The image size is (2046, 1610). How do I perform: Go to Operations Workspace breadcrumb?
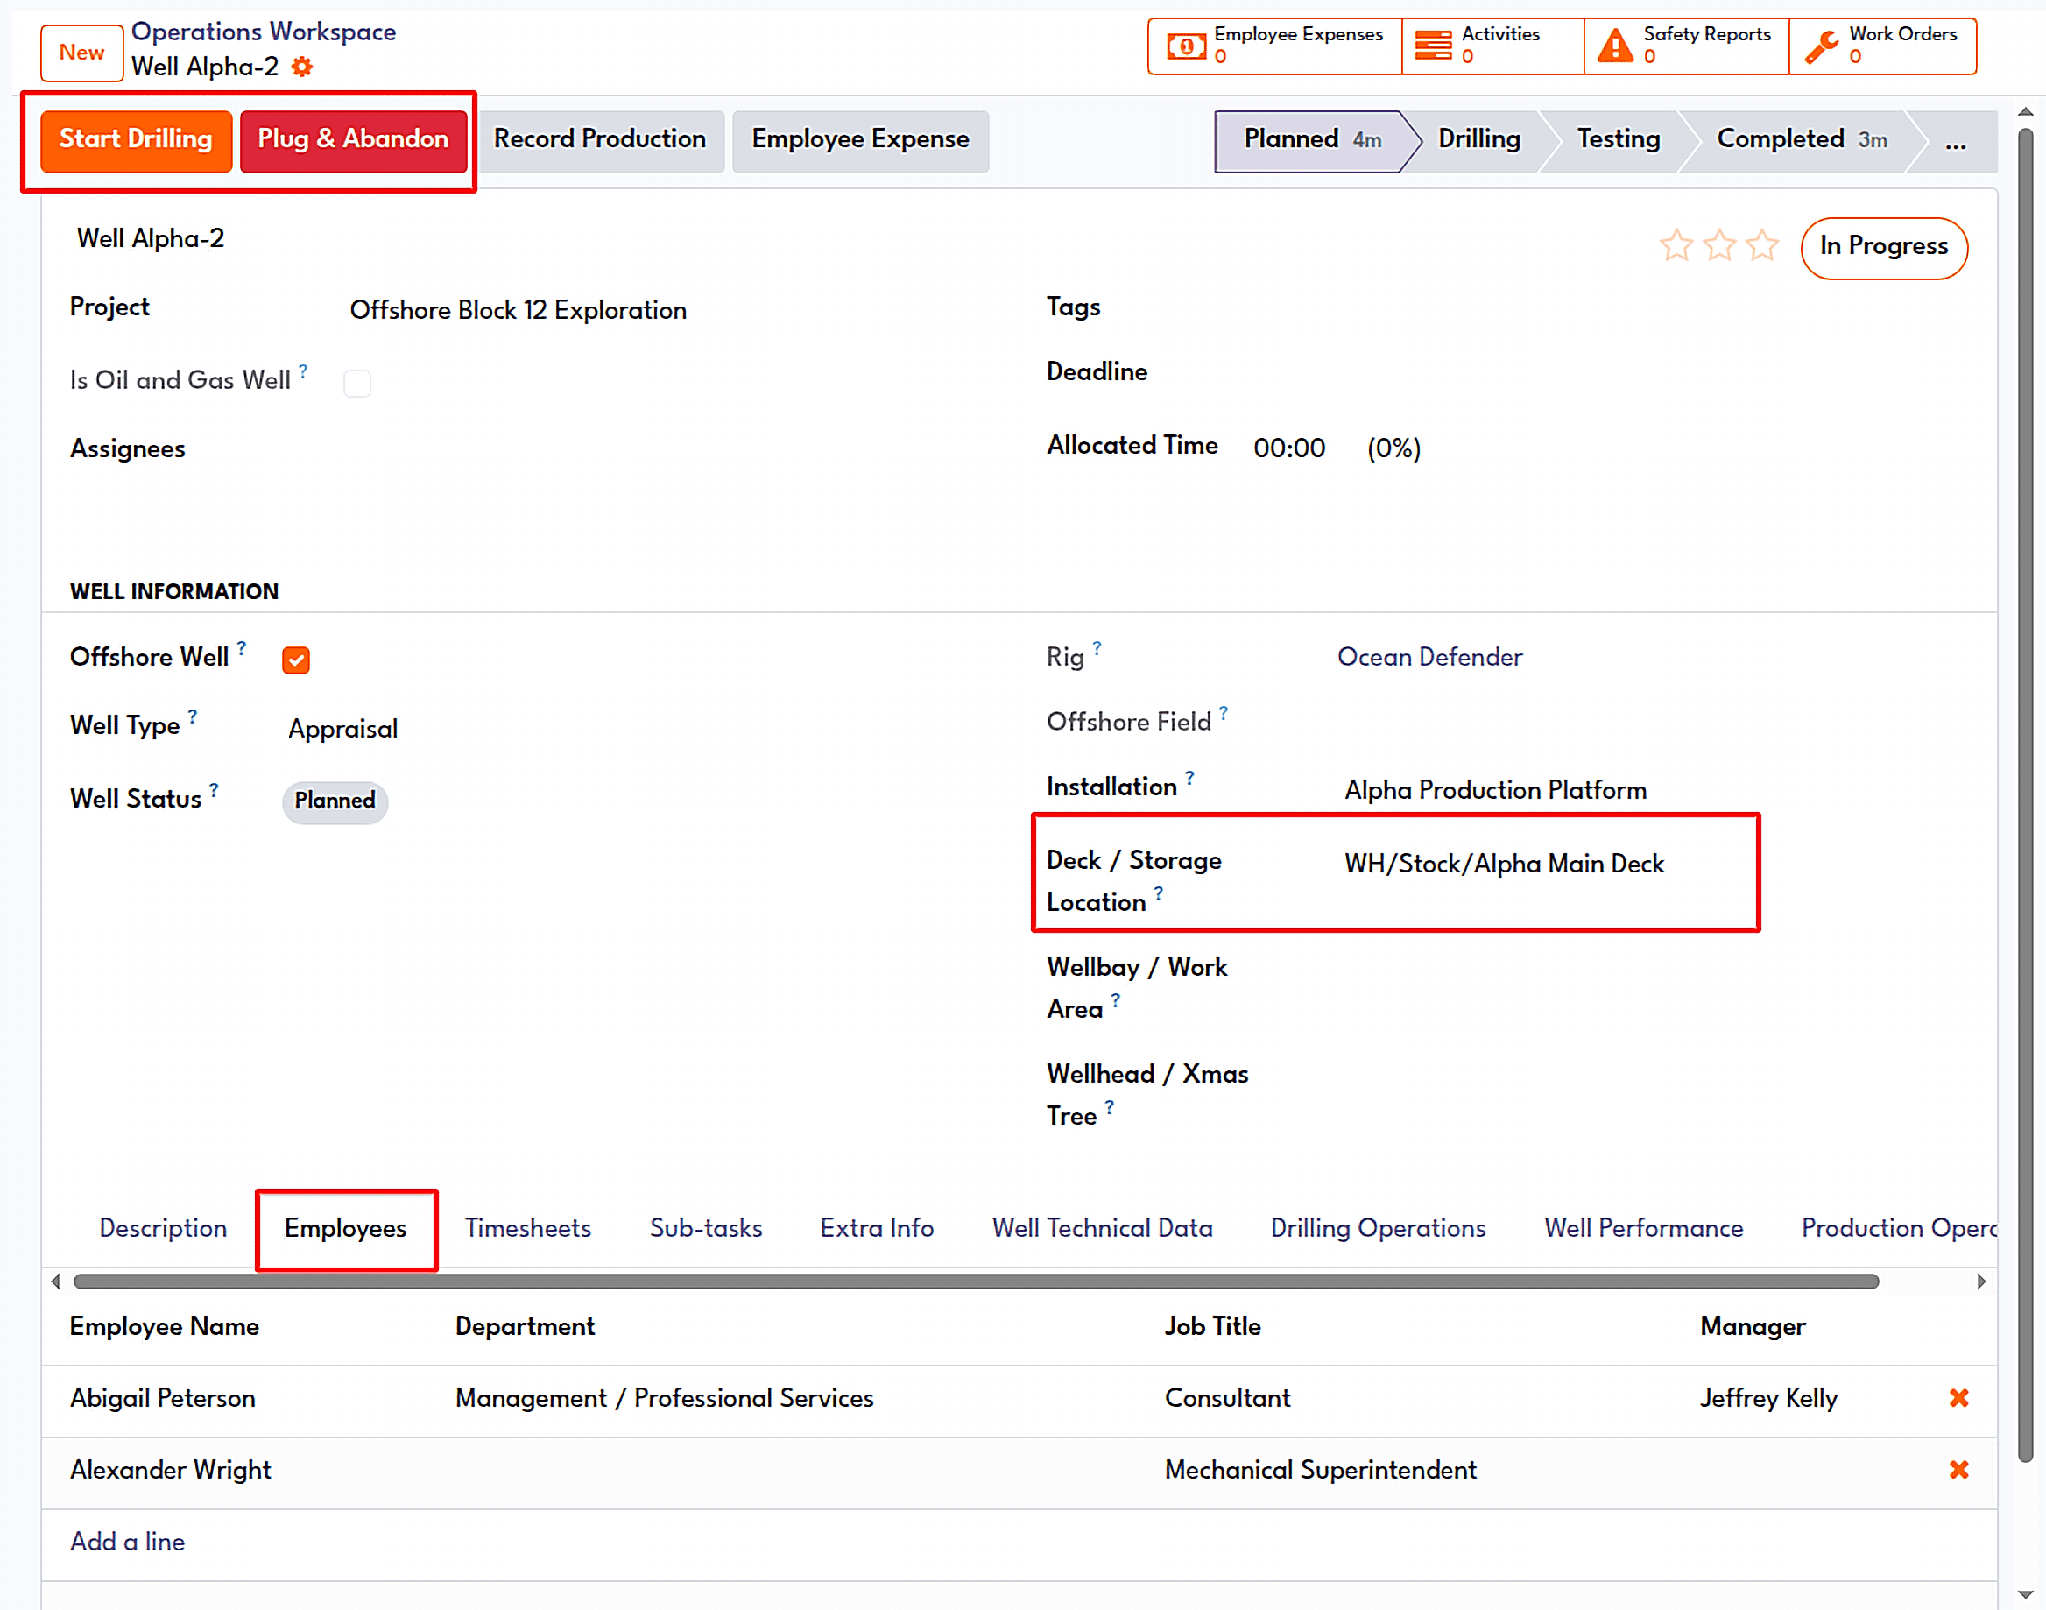[x=263, y=32]
